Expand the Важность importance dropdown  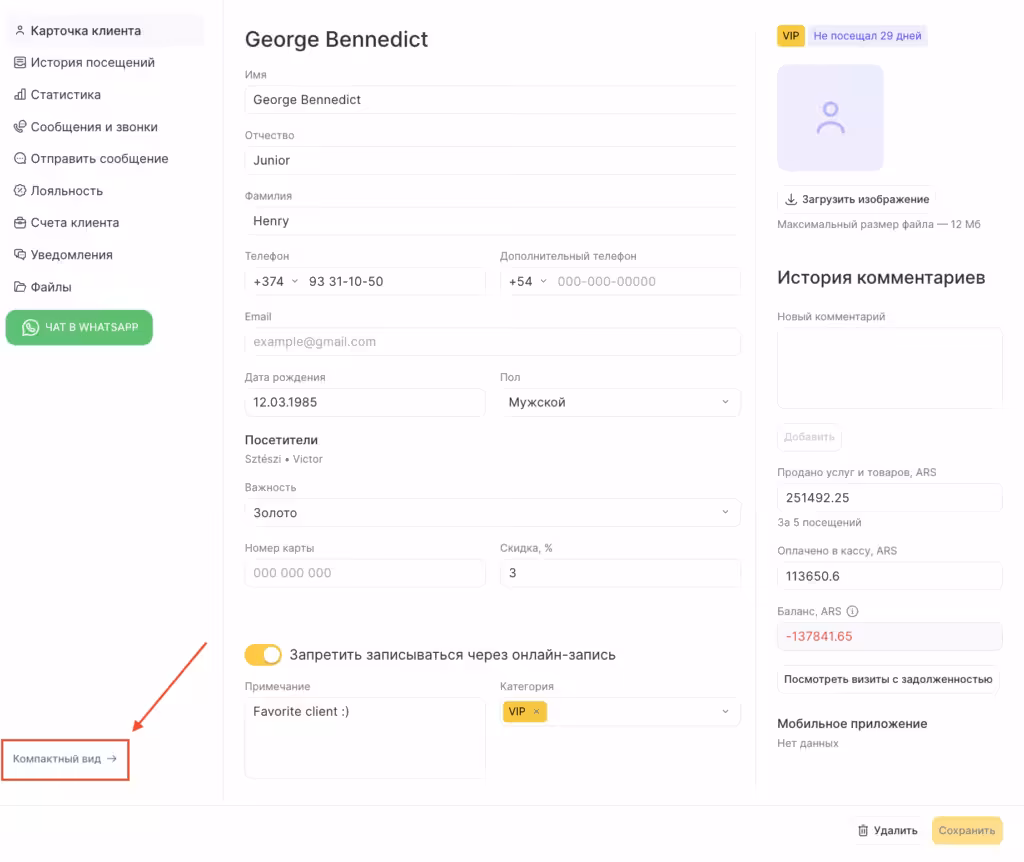click(x=492, y=512)
